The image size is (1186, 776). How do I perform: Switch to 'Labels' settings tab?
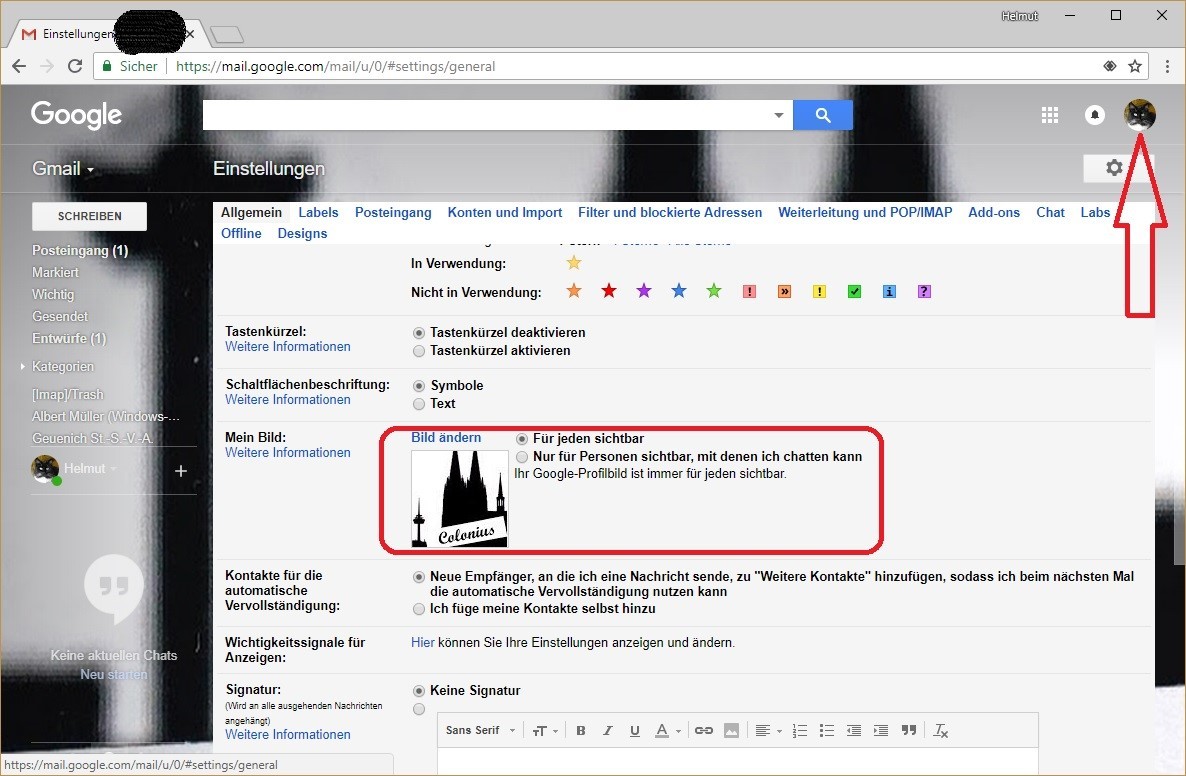pyautogui.click(x=318, y=213)
